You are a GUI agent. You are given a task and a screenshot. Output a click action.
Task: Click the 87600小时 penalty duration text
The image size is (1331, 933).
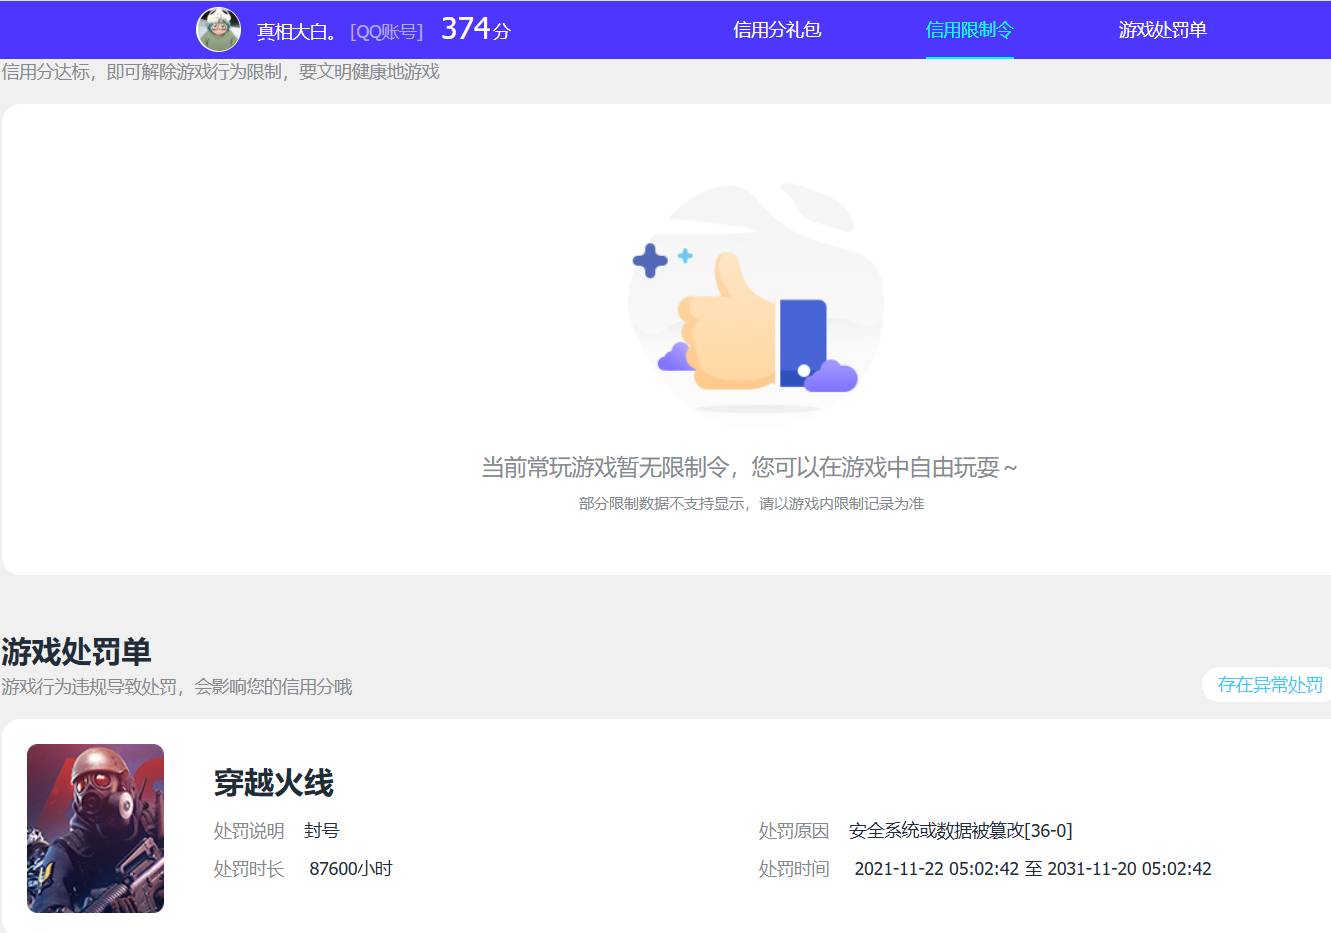point(352,868)
